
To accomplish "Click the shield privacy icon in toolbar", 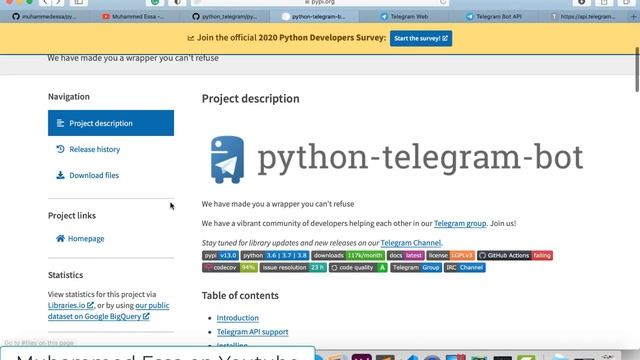I will pos(177,2).
